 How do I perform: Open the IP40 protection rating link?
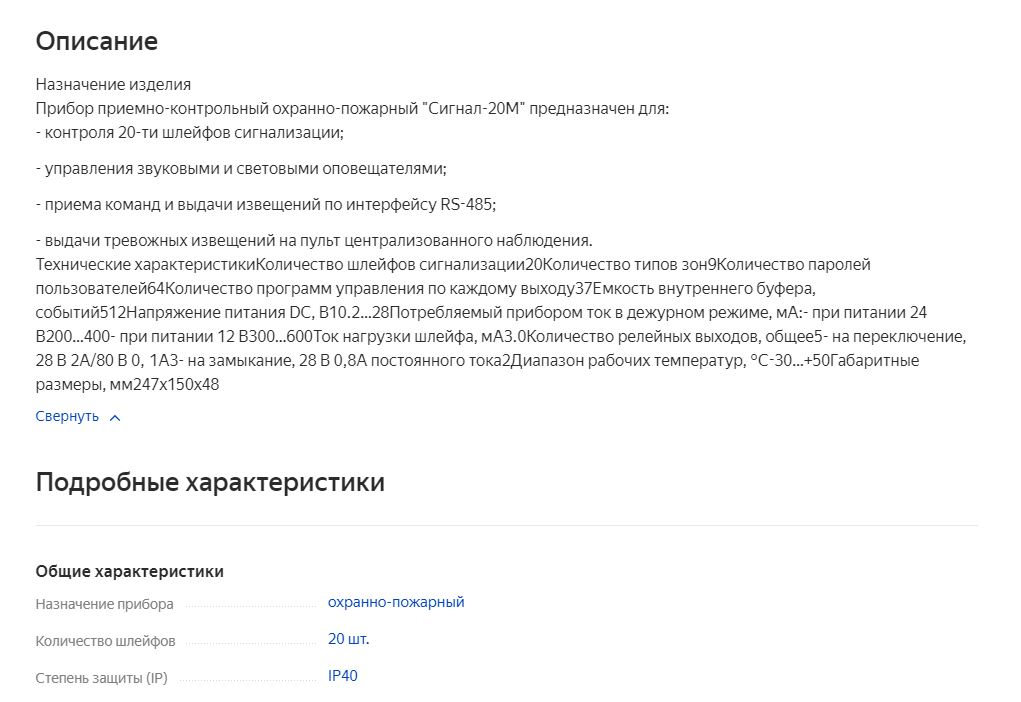342,676
